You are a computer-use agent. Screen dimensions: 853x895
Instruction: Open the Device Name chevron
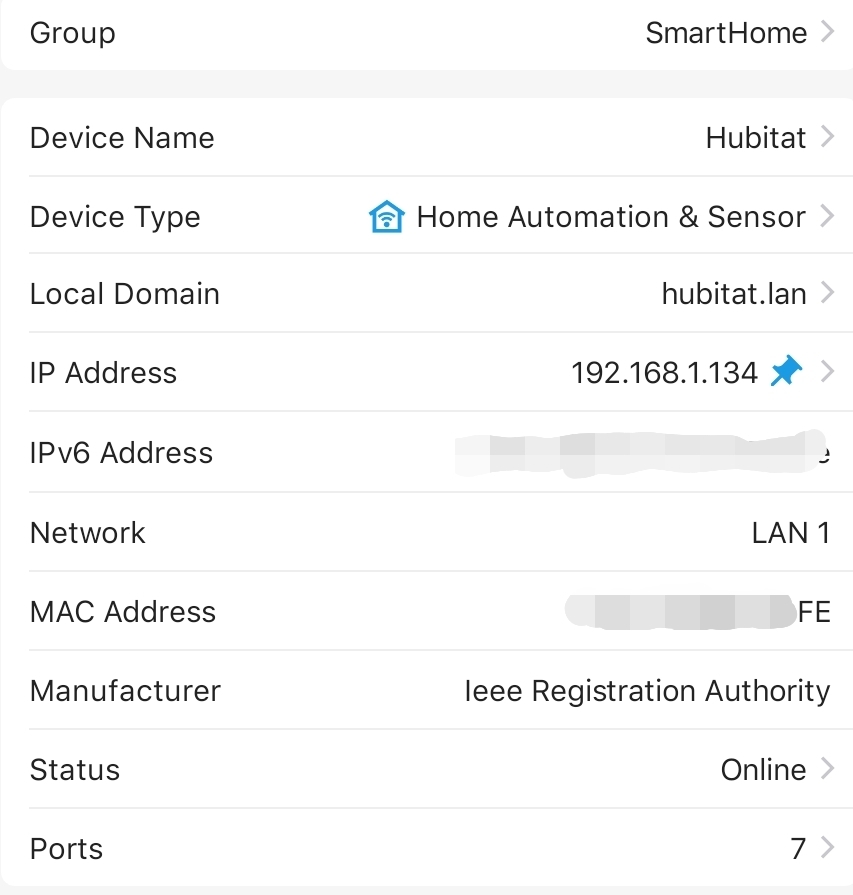[827, 136]
